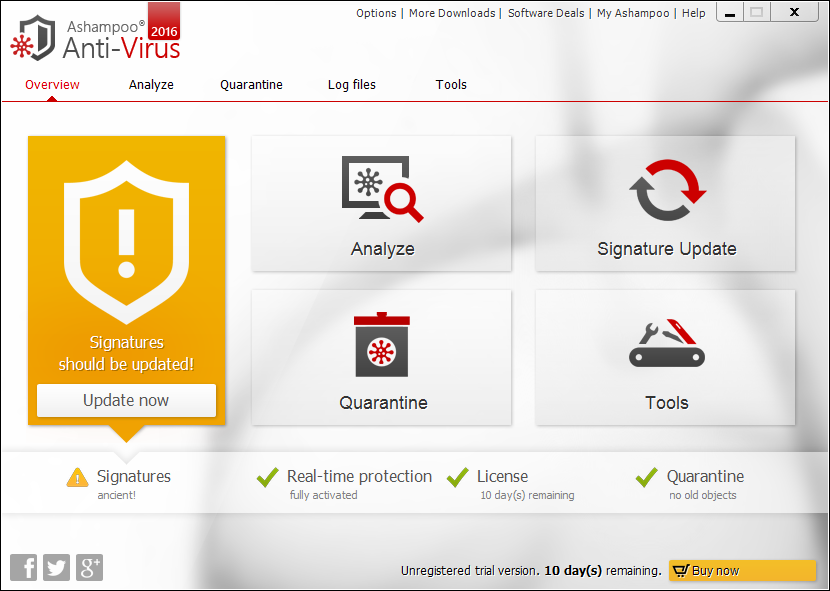The width and height of the screenshot is (830, 591).
Task: Click the License green checkmark icon
Action: pyautogui.click(x=457, y=477)
